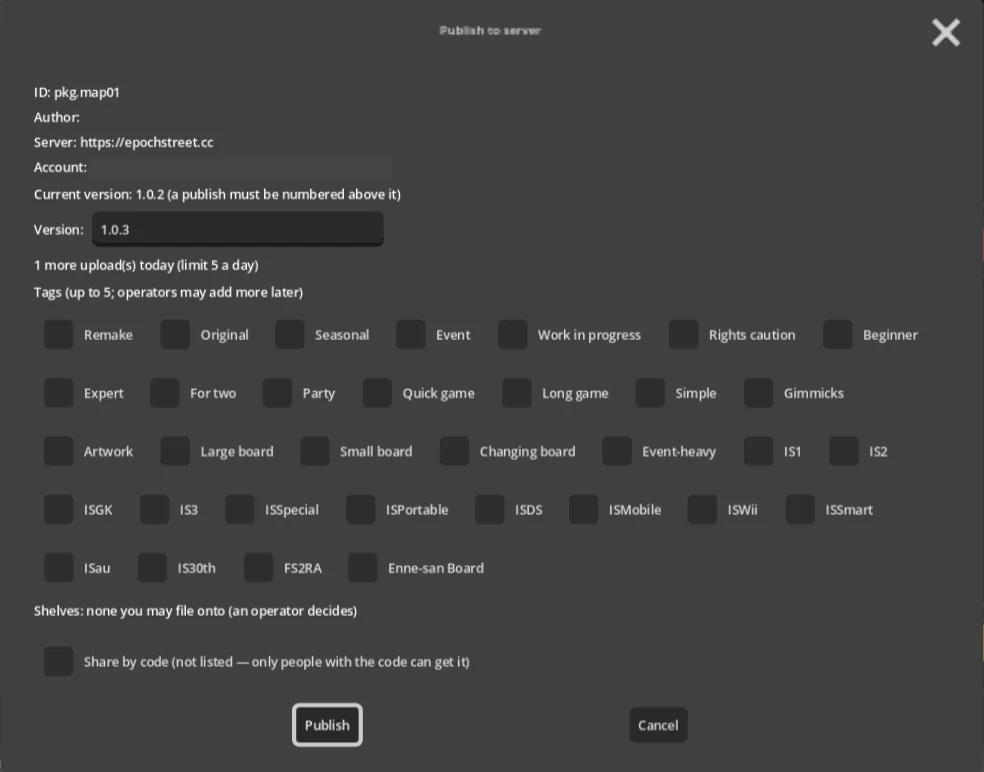984x772 pixels.
Task: Tick the IS3 tag checkbox
Action: 154,510
